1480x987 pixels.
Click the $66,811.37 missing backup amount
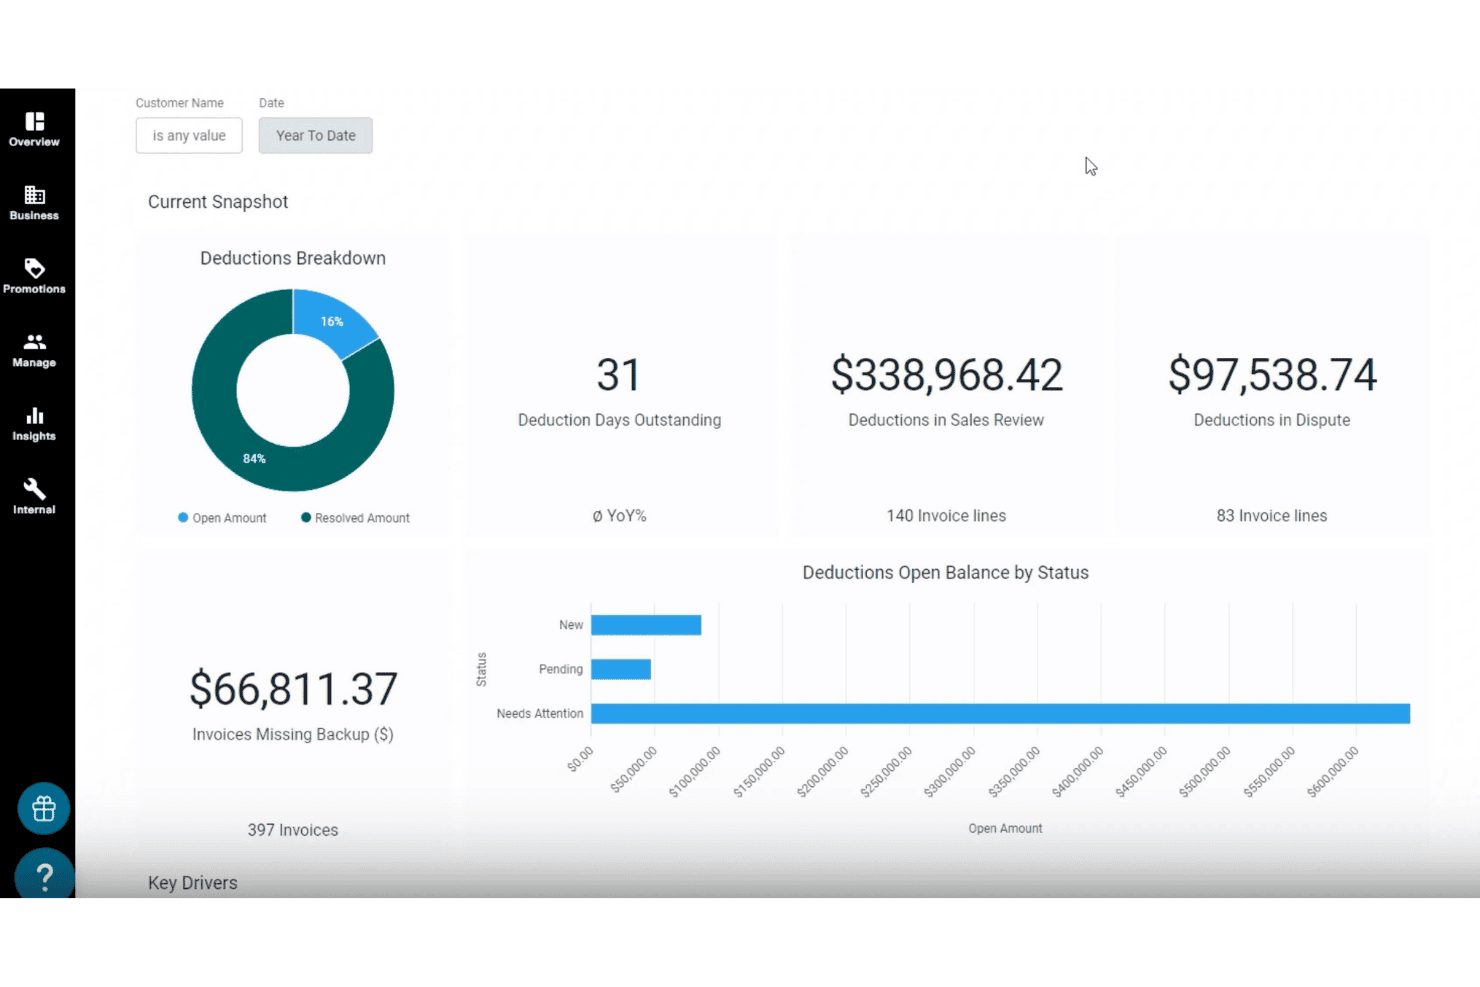293,689
